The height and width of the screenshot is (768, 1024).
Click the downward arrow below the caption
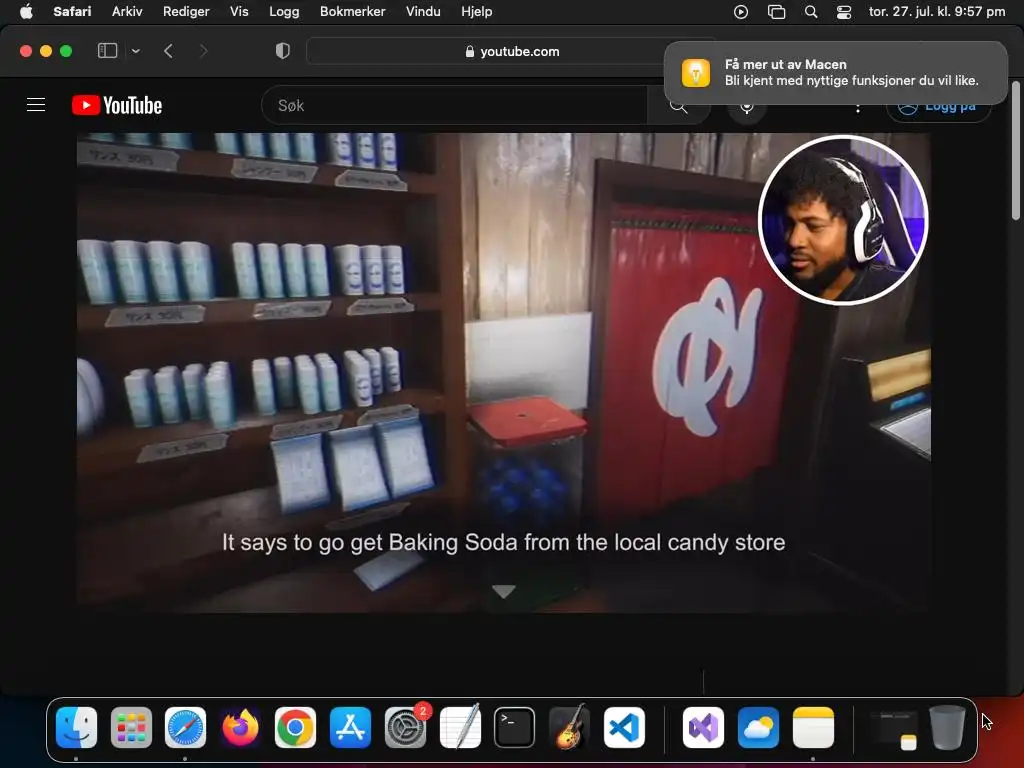504,592
